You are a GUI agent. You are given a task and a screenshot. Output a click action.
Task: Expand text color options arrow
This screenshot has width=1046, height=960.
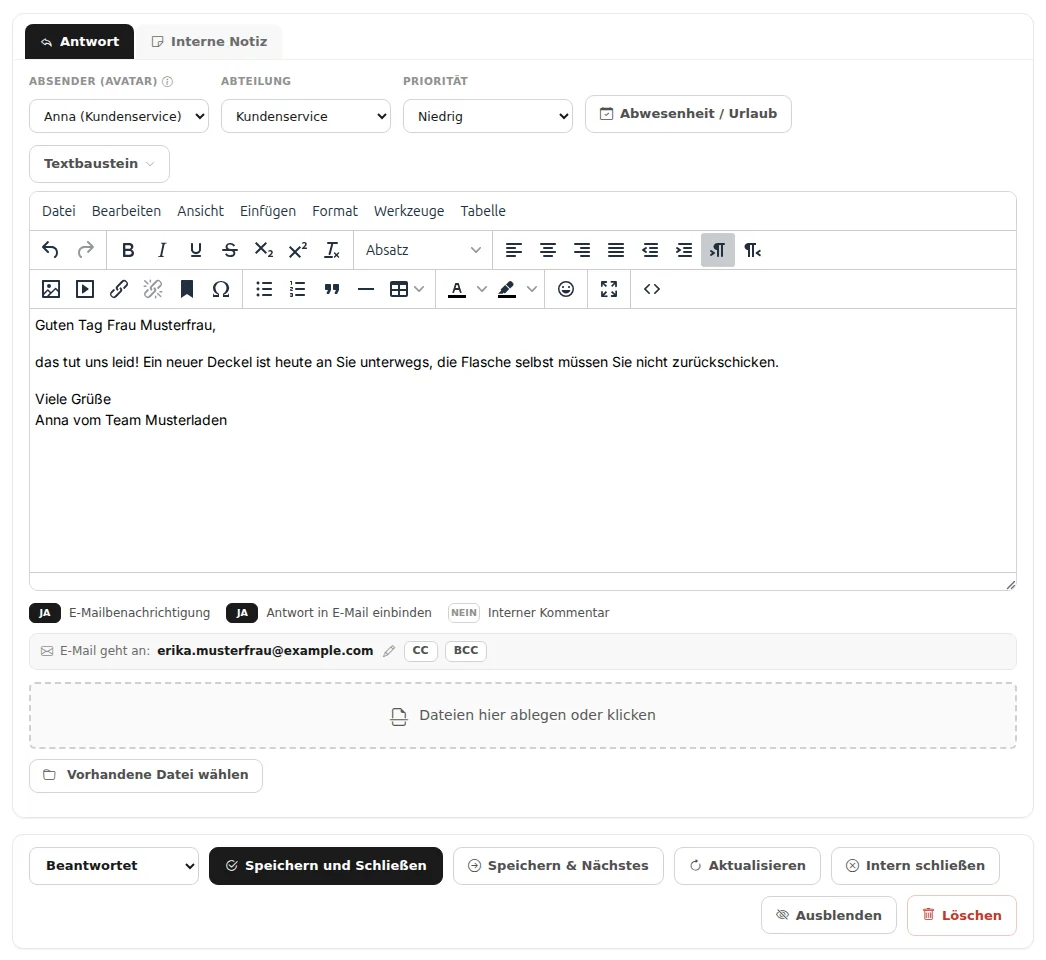click(482, 289)
